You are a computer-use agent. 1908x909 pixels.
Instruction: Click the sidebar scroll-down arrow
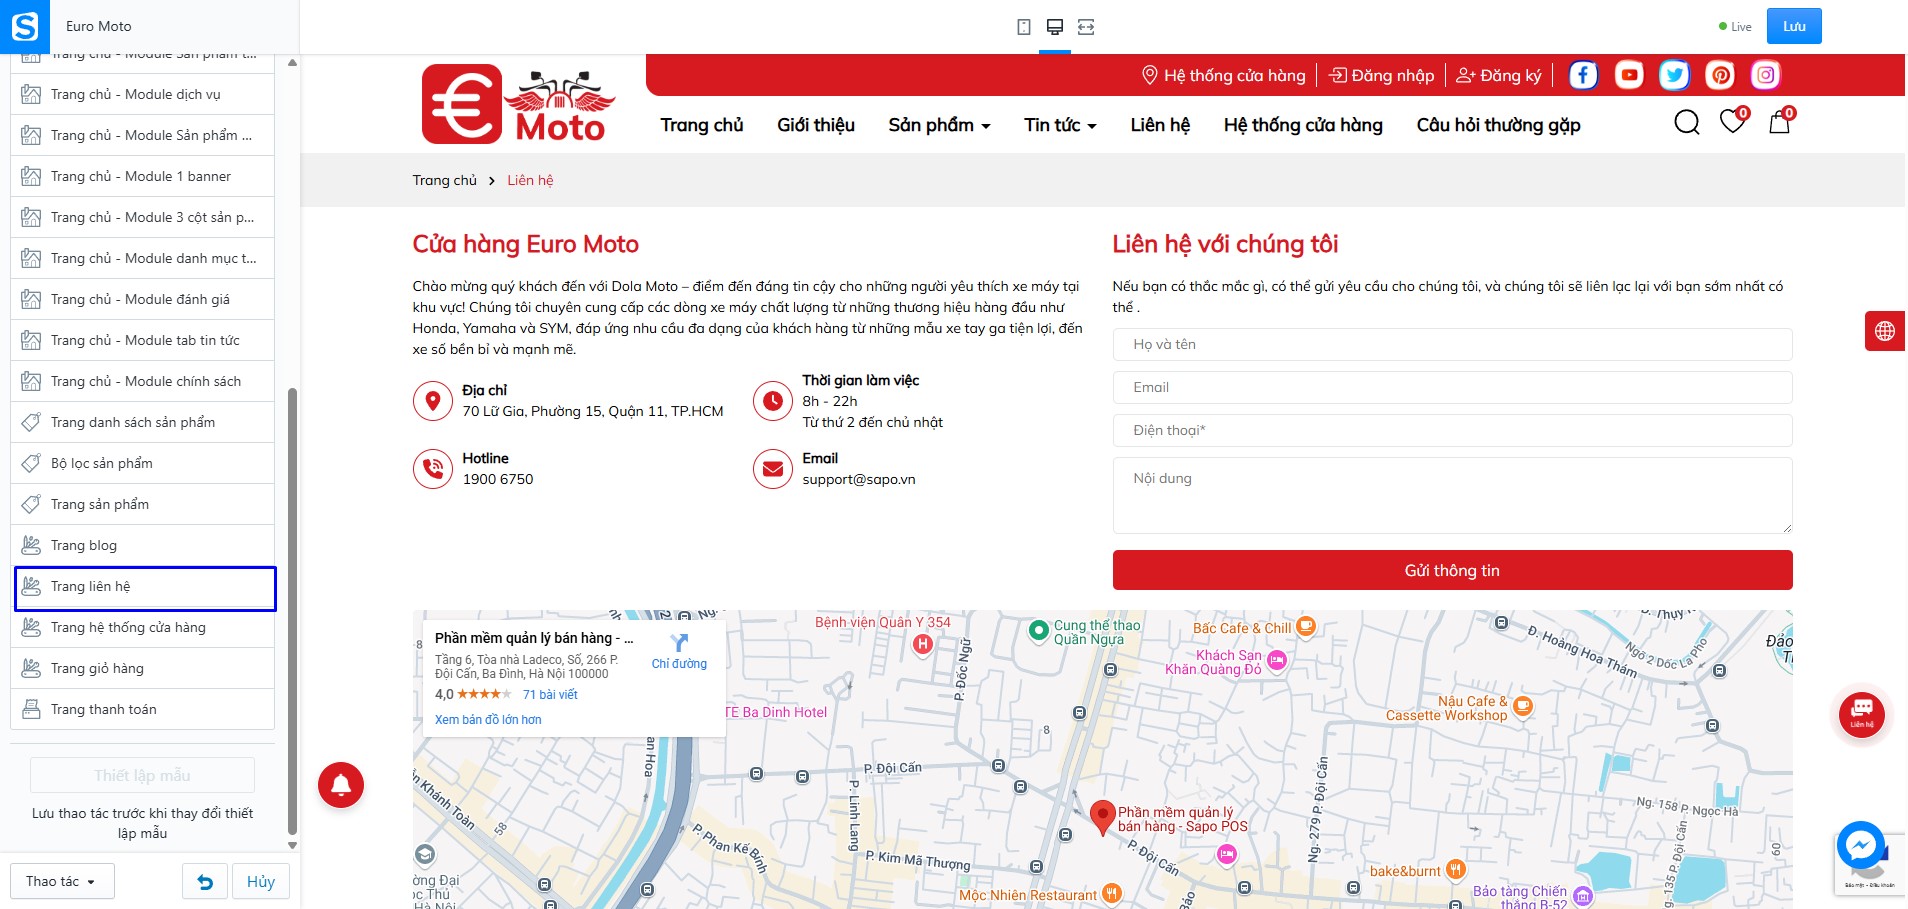click(292, 845)
